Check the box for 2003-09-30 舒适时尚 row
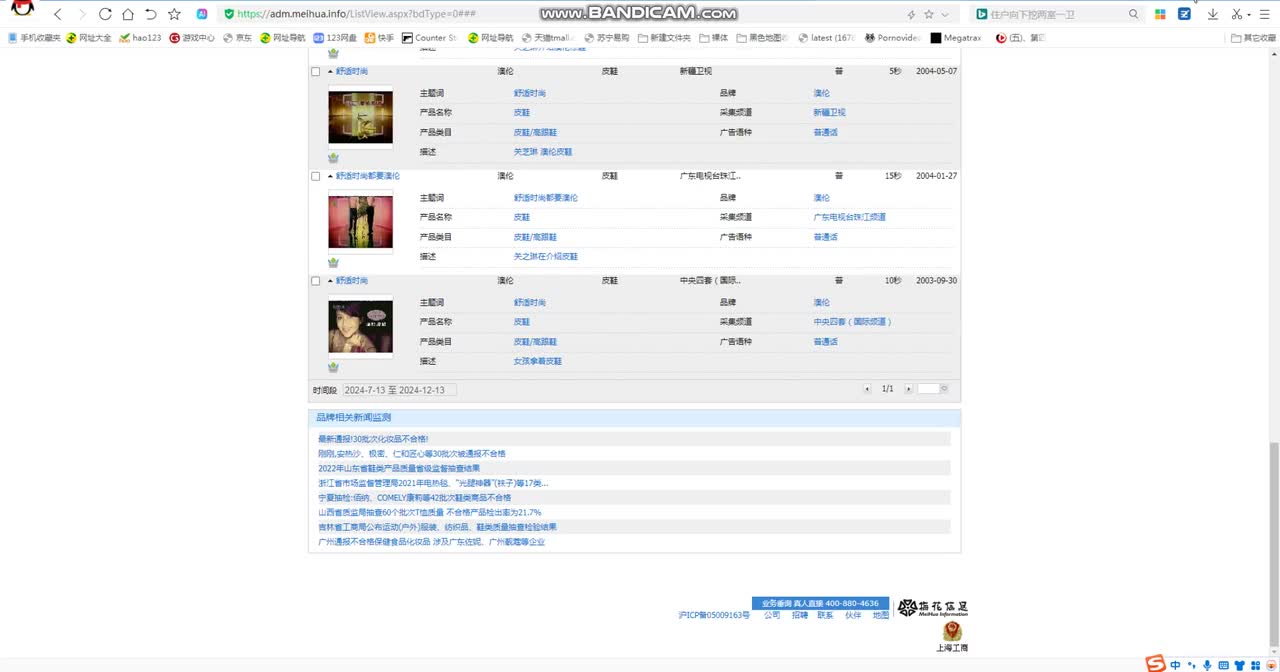 [x=316, y=281]
